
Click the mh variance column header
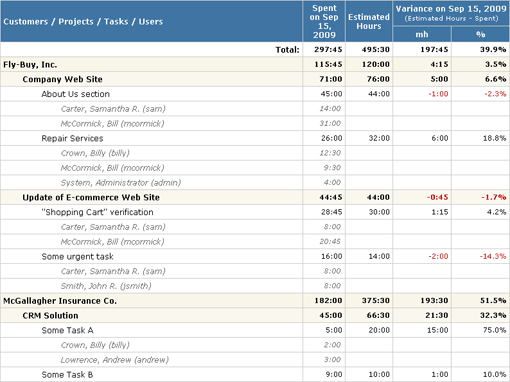[x=422, y=34]
